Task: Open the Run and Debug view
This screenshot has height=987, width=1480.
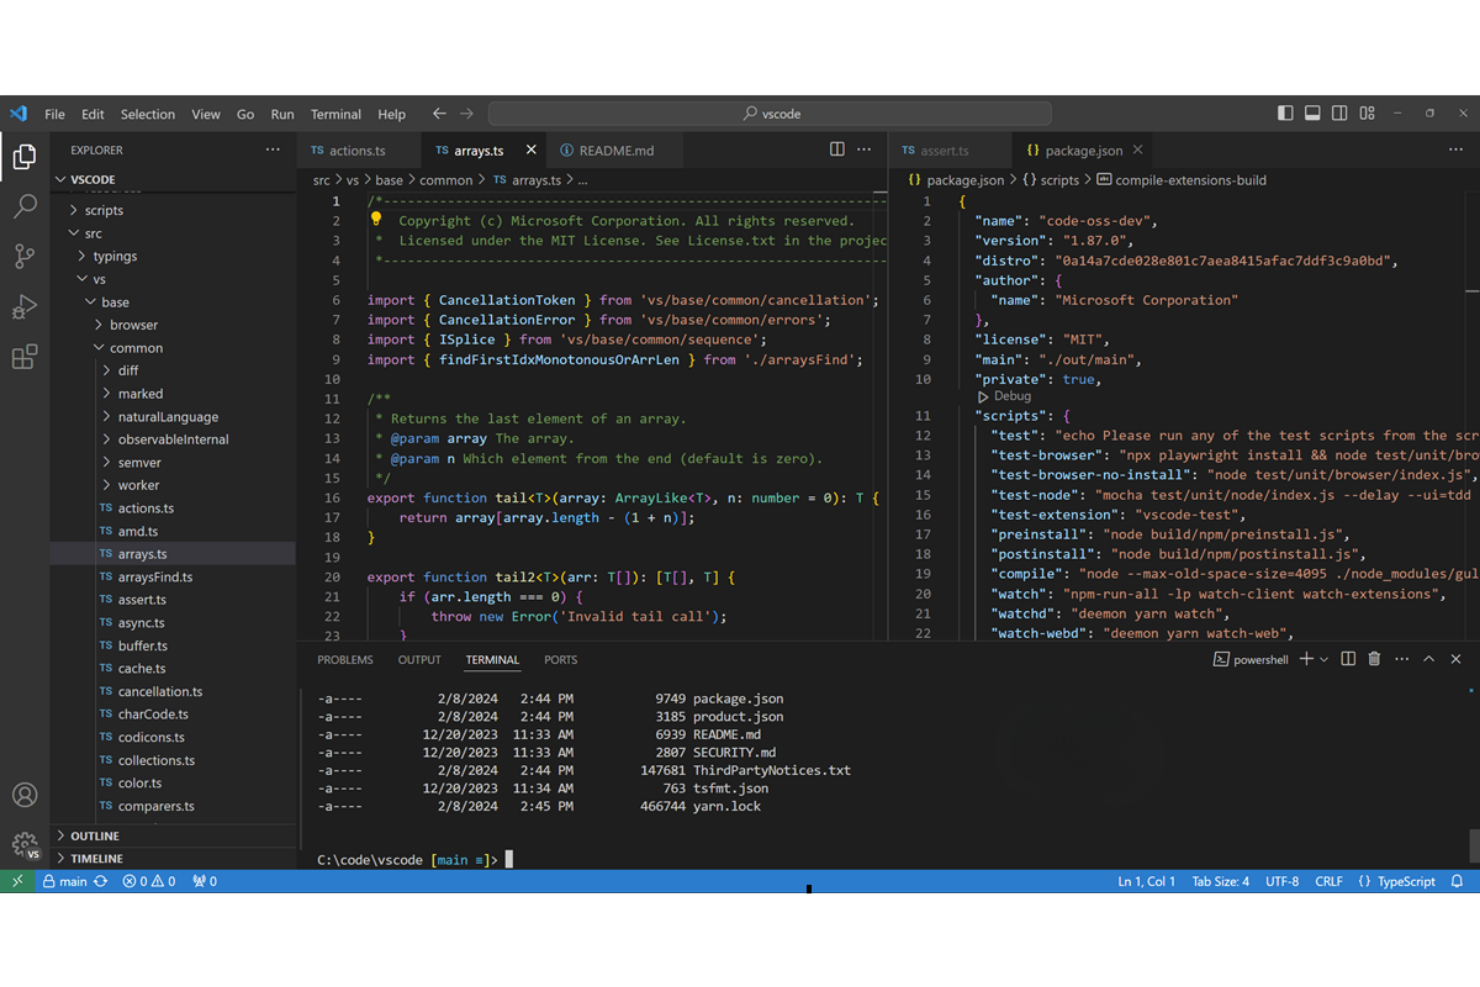Action: [x=24, y=306]
